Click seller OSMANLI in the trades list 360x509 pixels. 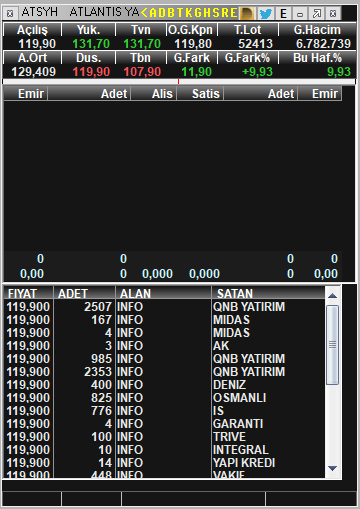tap(240, 398)
